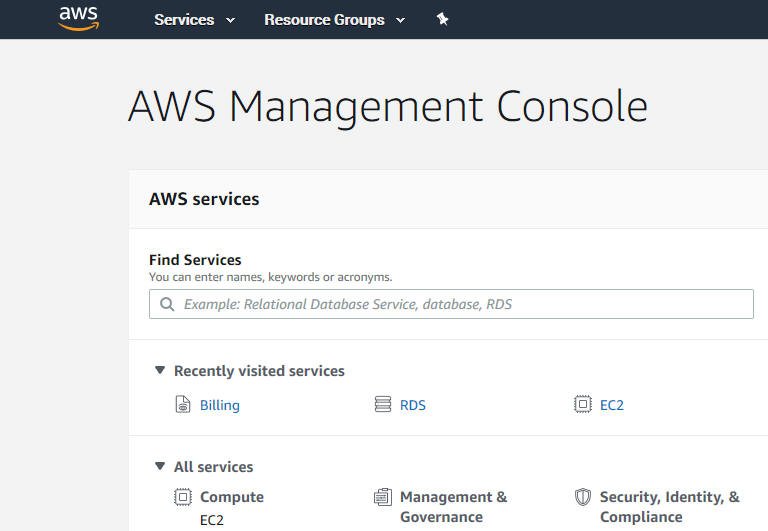
Task: Collapse the Recently visited services section
Action: pos(160,370)
